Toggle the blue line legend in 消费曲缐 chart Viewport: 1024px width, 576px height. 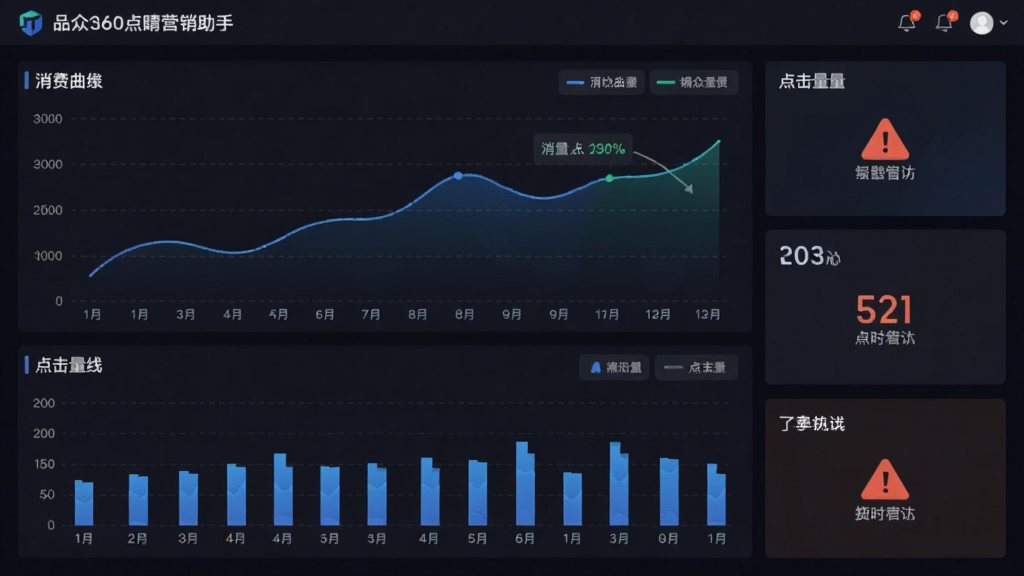(x=601, y=82)
